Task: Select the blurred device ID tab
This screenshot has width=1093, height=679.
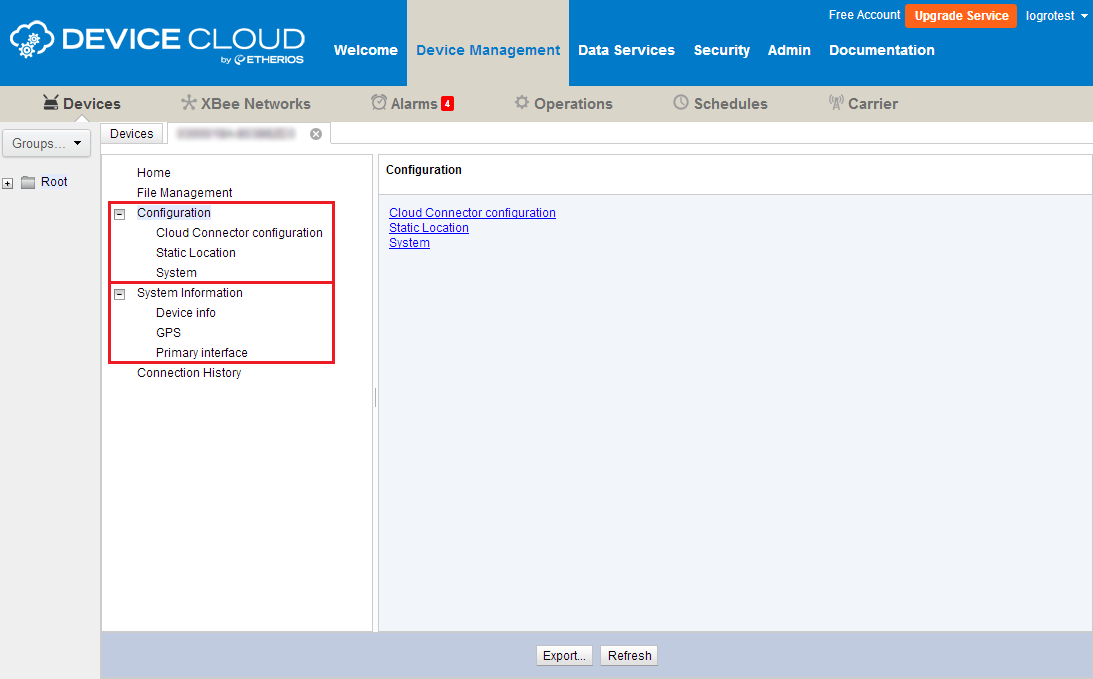Action: click(236, 133)
